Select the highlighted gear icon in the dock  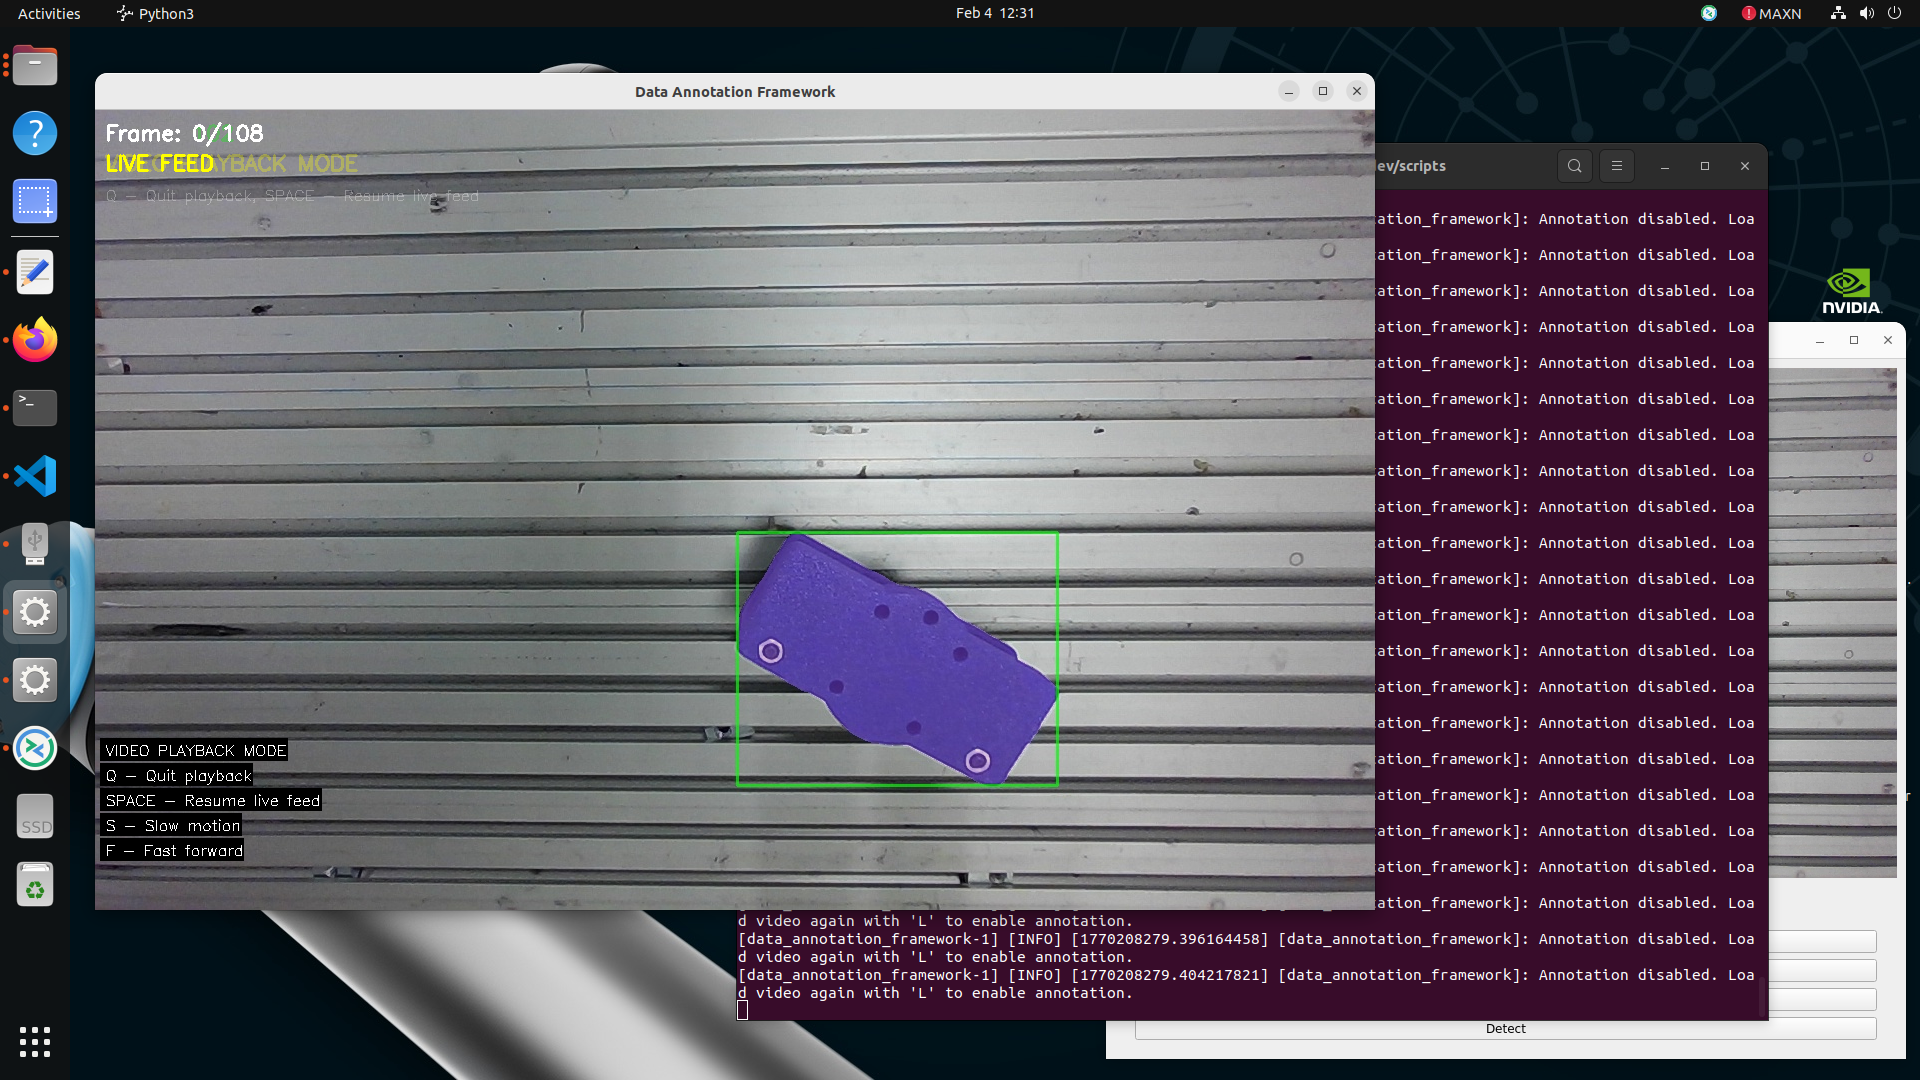[35, 612]
